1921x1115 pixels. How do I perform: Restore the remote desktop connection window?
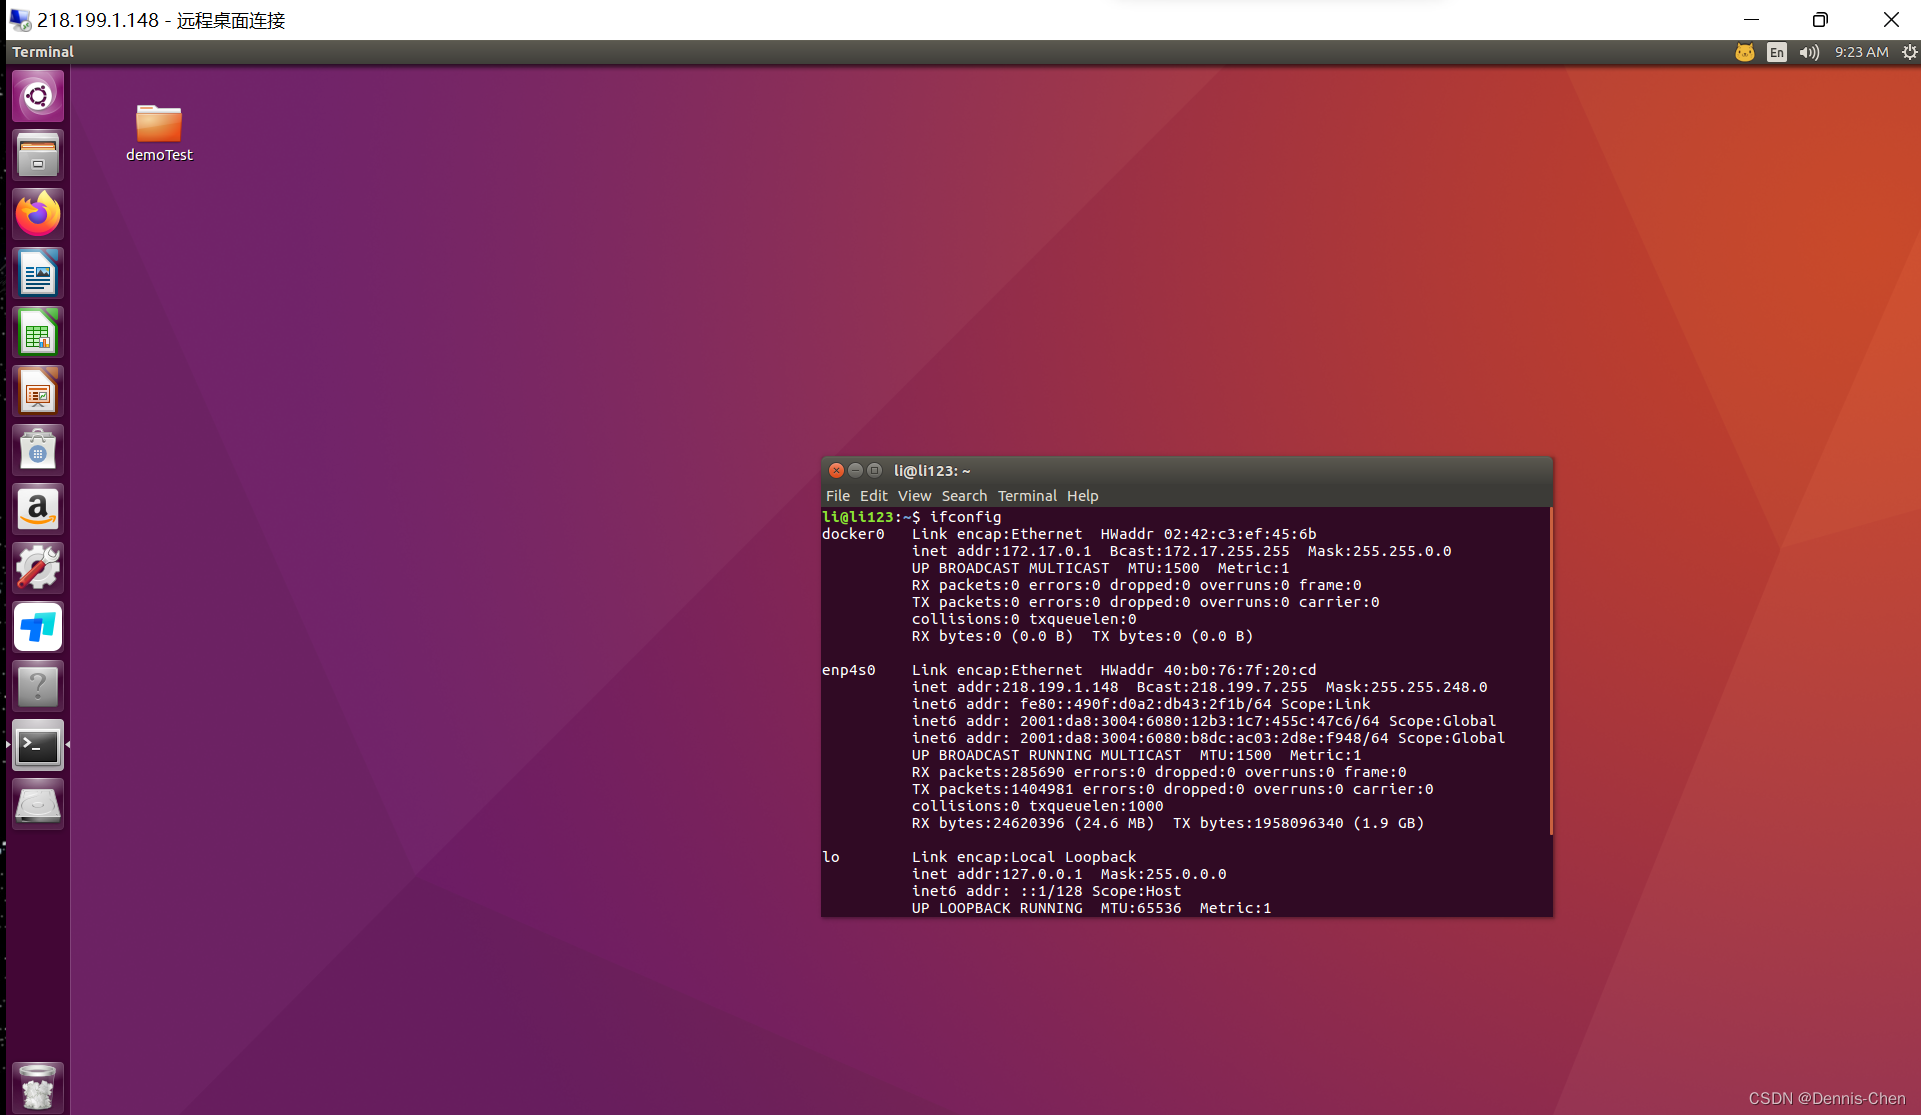click(1820, 19)
